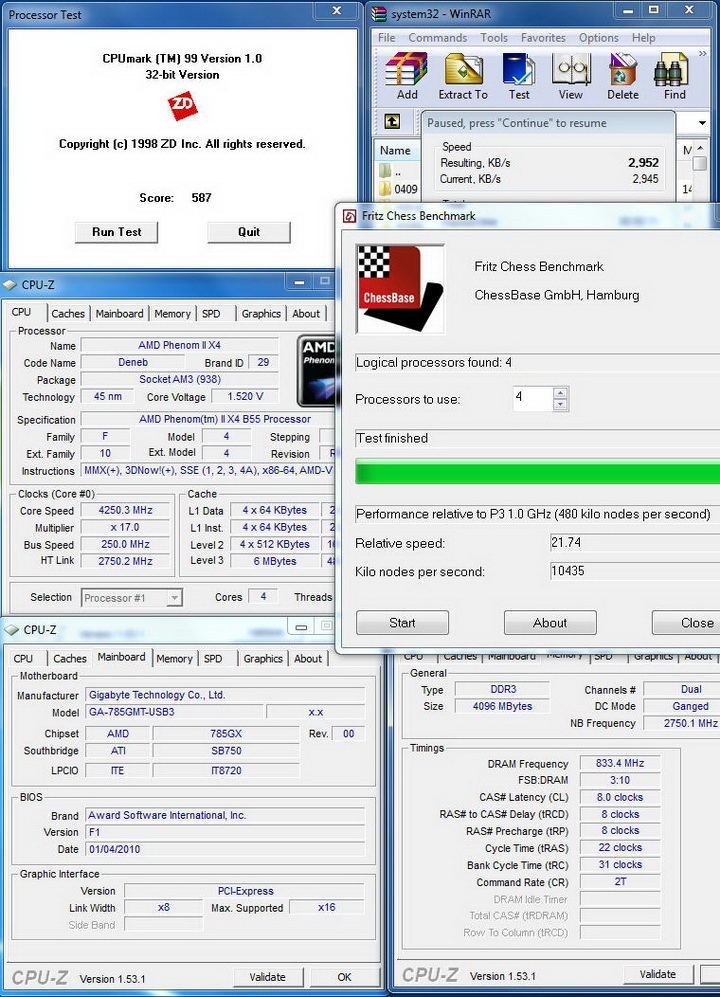Image resolution: width=720 pixels, height=997 pixels.
Task: Click the lower CPU-Z Mainboard window title icon
Action: [x=11, y=629]
